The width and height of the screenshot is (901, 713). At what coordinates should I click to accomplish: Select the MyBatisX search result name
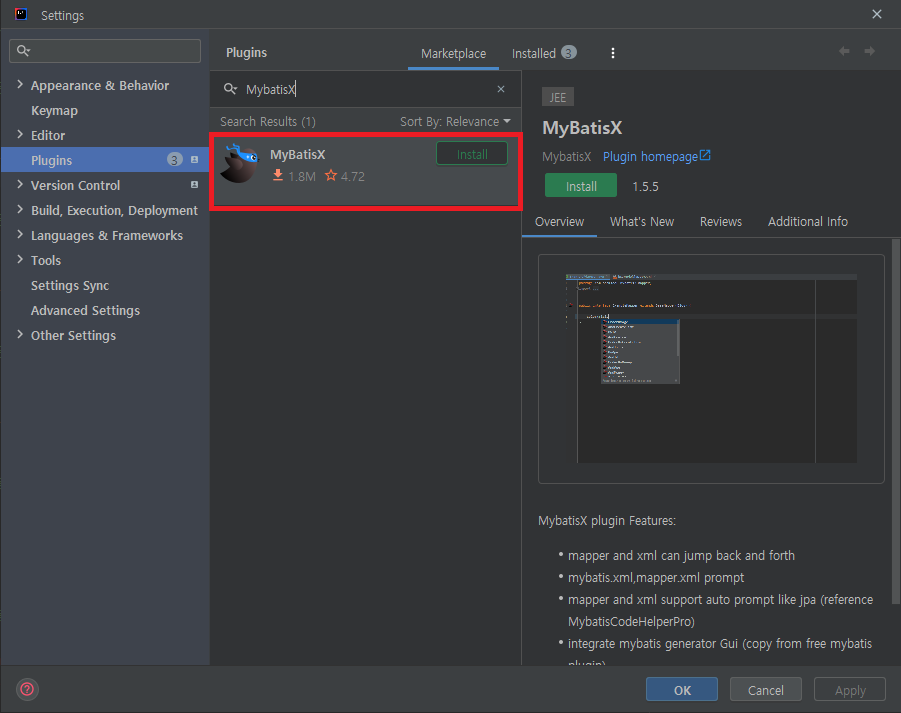(298, 155)
